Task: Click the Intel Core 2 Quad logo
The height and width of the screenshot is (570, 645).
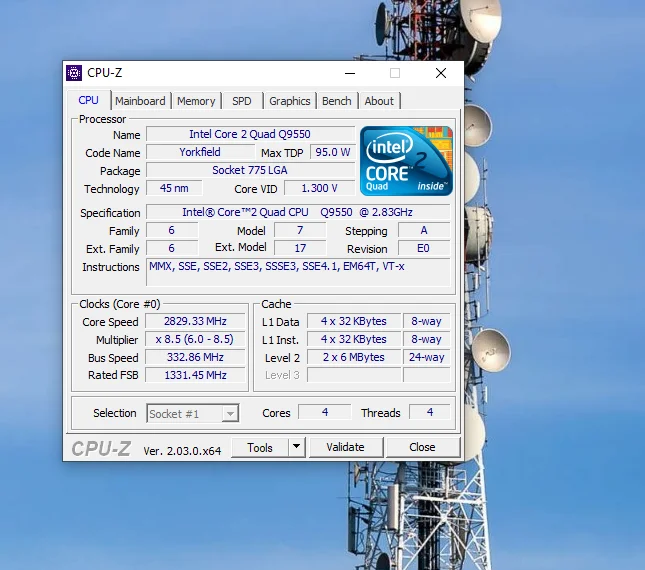Action: [406, 161]
